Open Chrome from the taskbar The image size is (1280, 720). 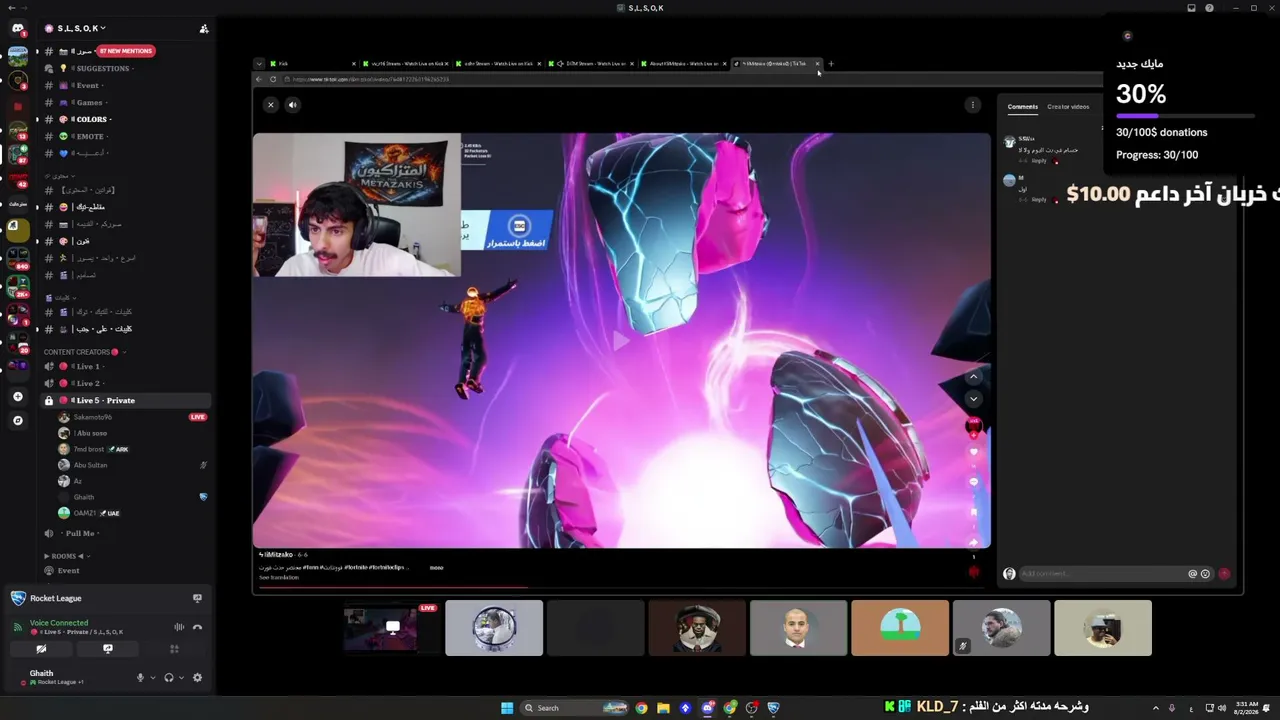641,708
